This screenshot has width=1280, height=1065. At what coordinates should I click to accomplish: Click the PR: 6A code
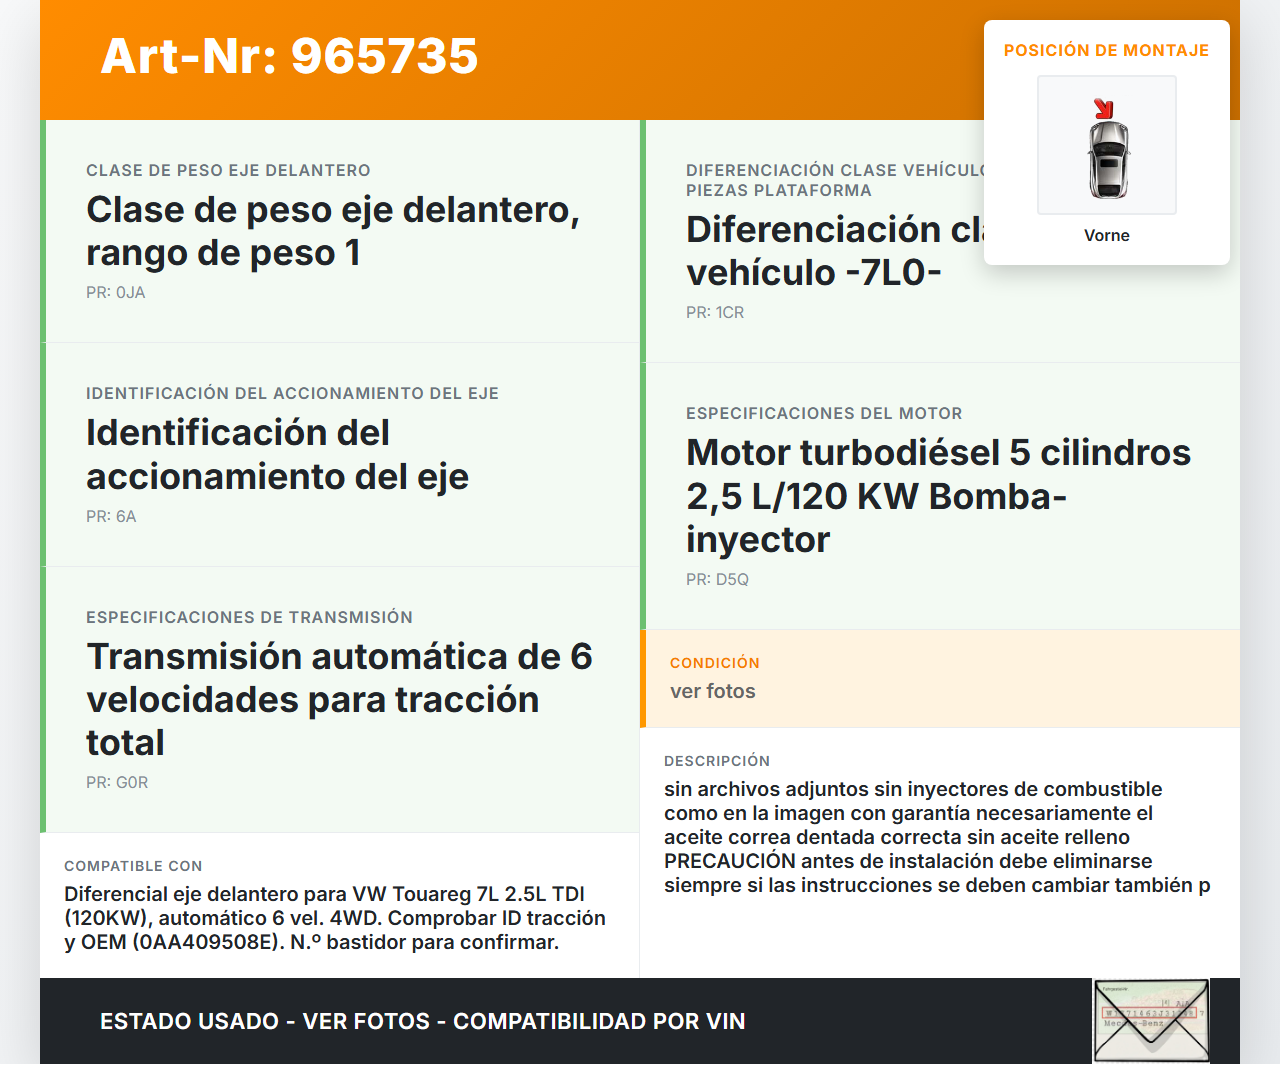pos(111,516)
